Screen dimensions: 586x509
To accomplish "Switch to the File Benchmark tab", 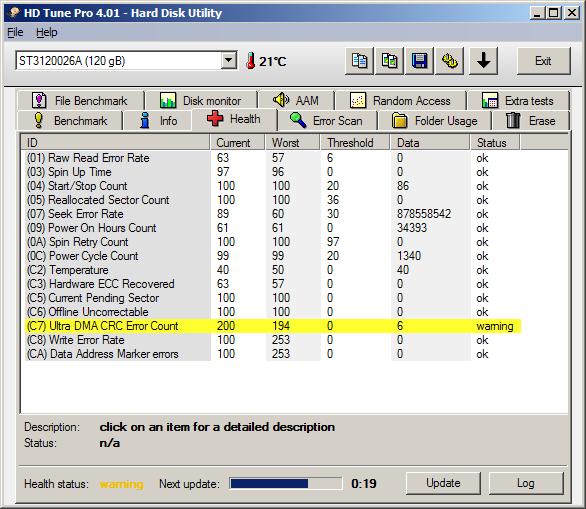I will point(80,101).
